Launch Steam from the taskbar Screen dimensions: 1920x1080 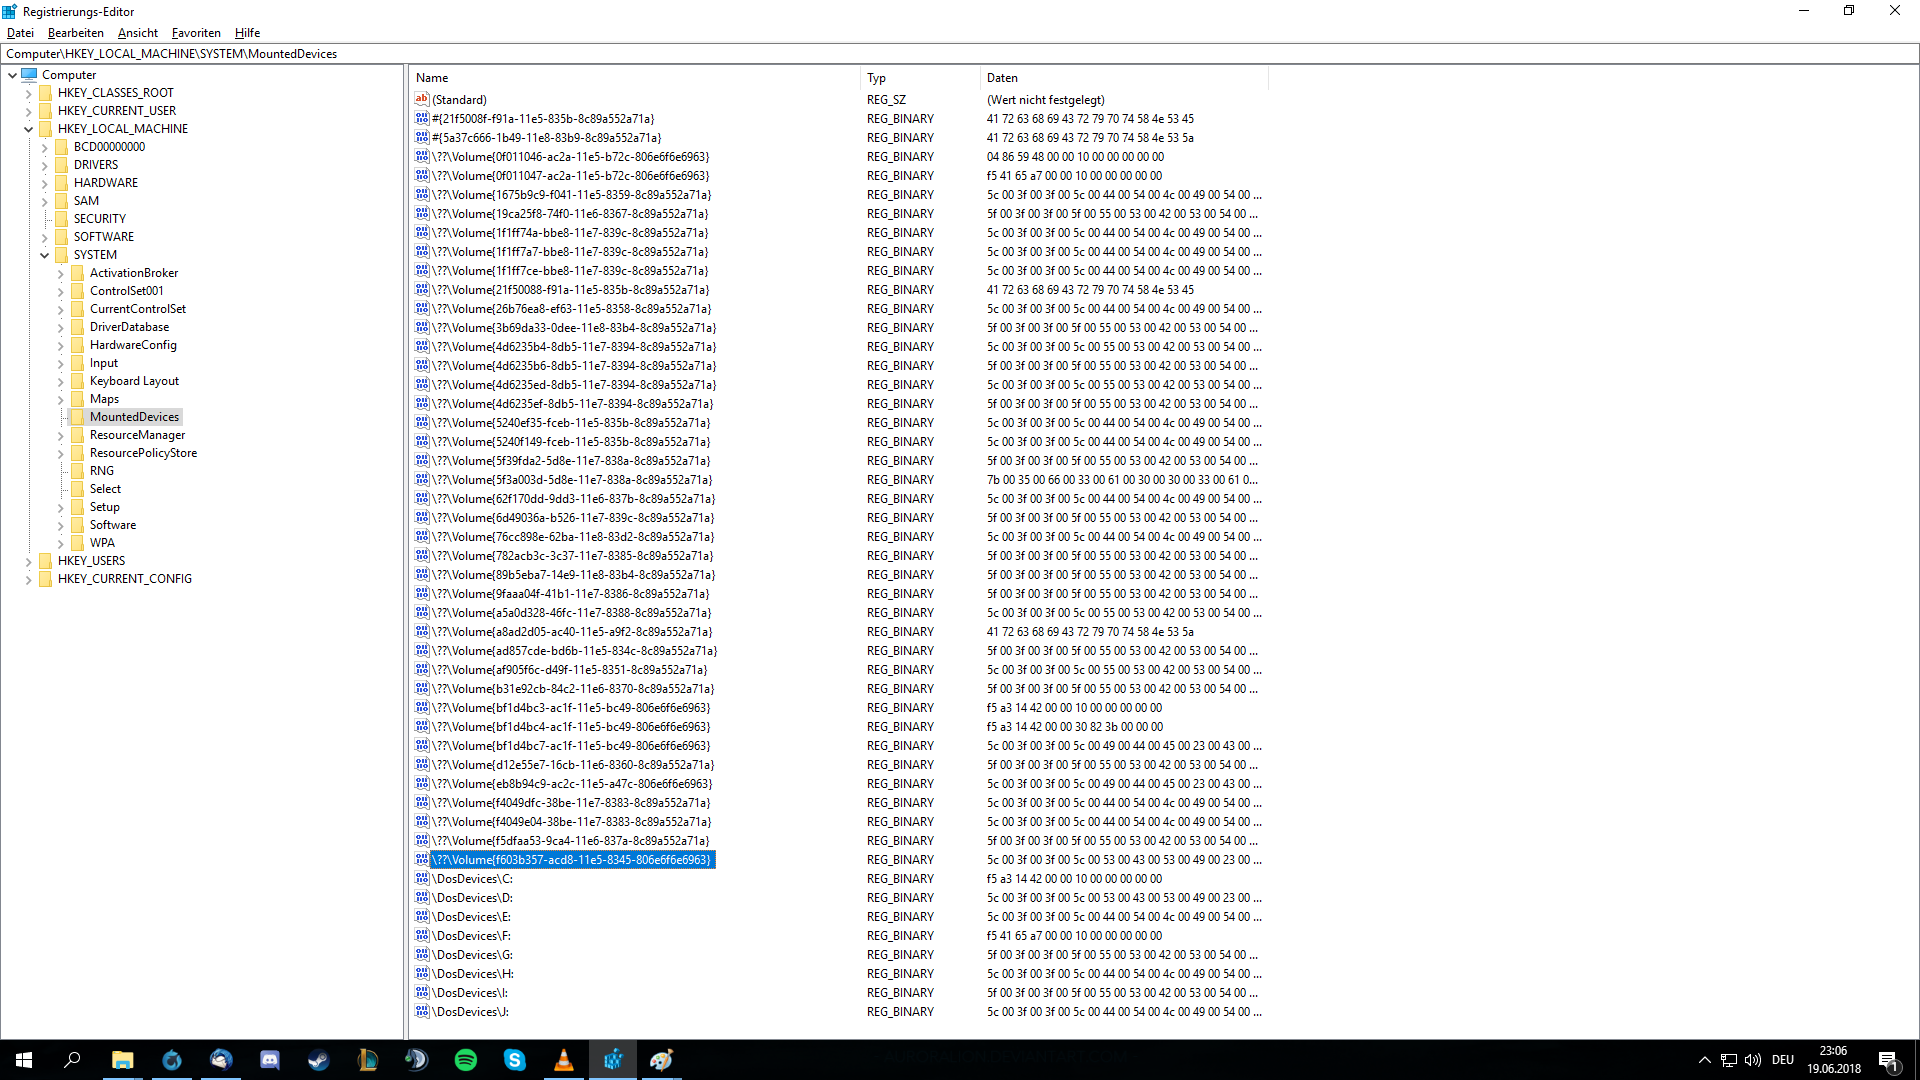pos(319,1060)
